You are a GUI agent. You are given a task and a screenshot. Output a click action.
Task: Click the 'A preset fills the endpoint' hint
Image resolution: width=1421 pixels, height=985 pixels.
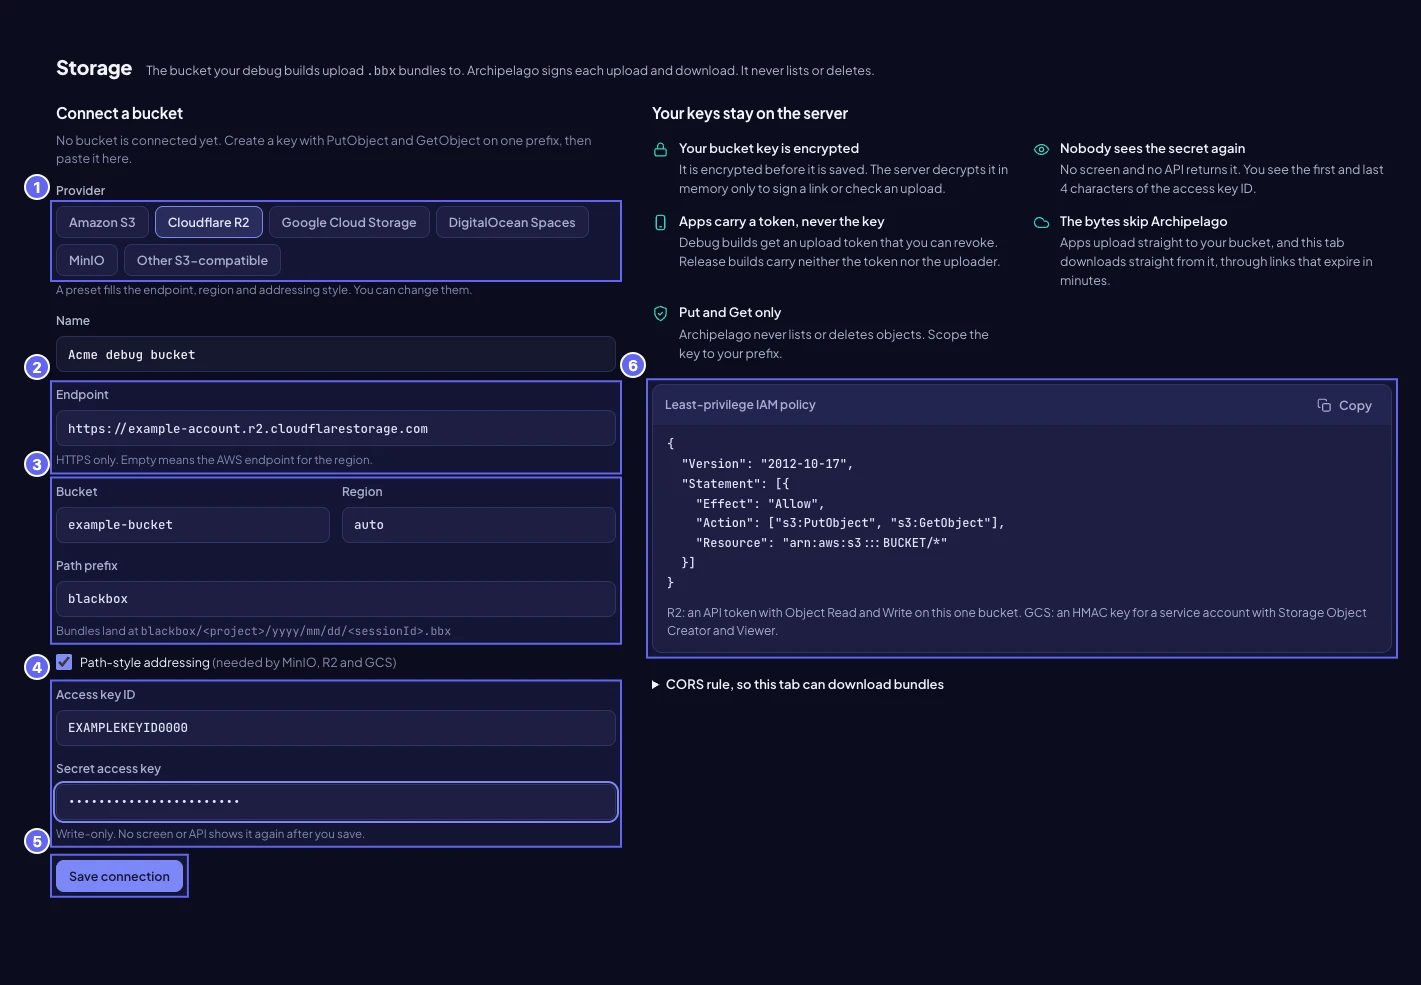click(264, 290)
